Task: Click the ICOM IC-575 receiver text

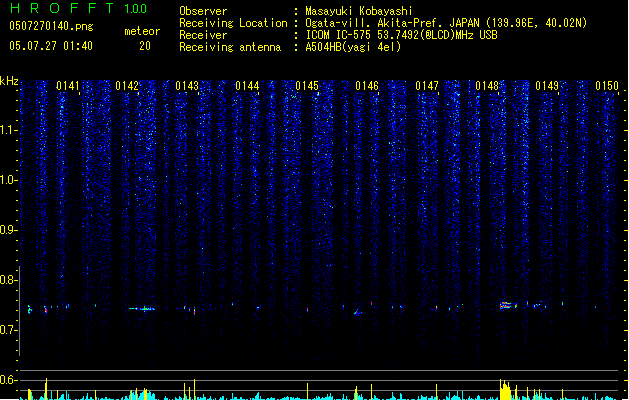Action: pos(401,35)
